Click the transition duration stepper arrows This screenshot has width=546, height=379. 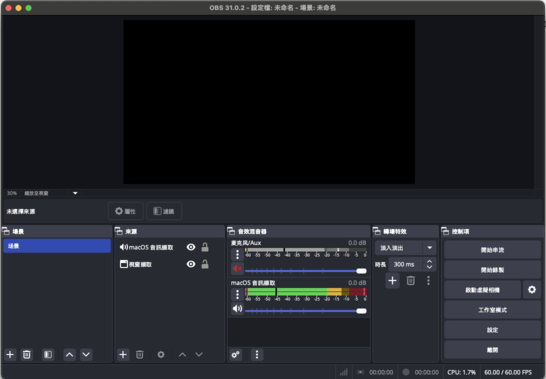coord(429,264)
